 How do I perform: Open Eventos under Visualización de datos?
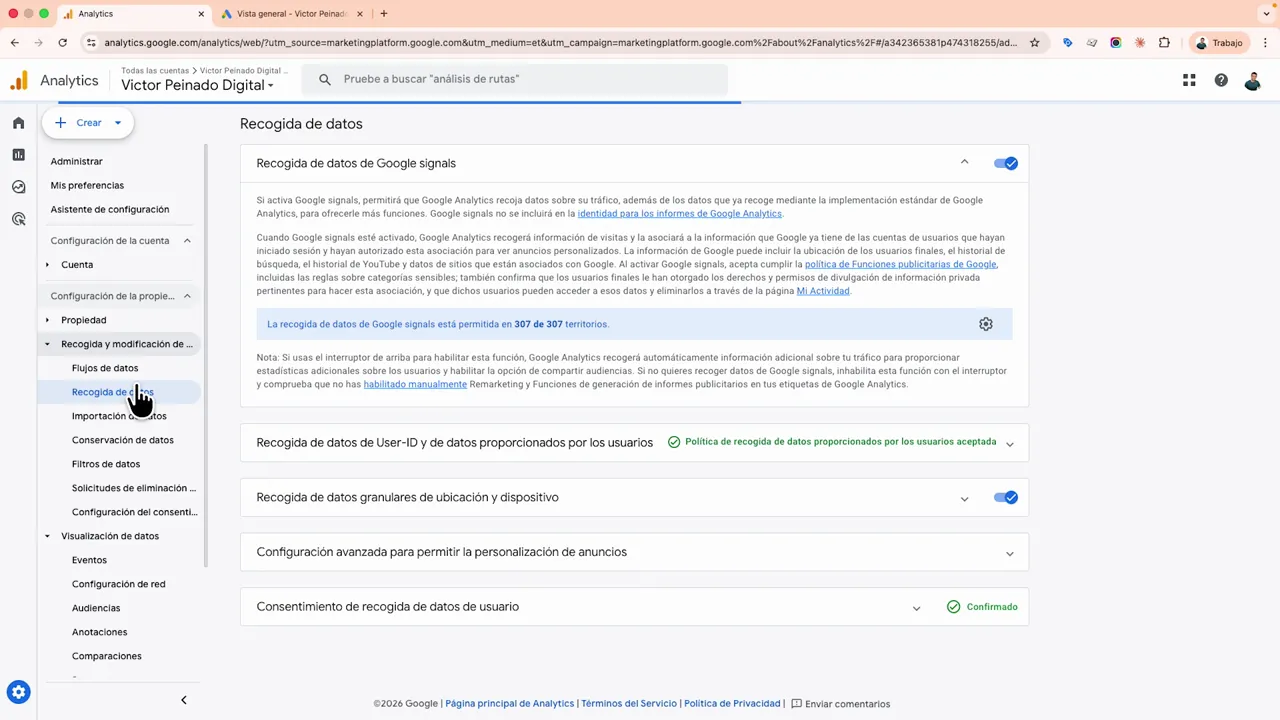coord(89,560)
